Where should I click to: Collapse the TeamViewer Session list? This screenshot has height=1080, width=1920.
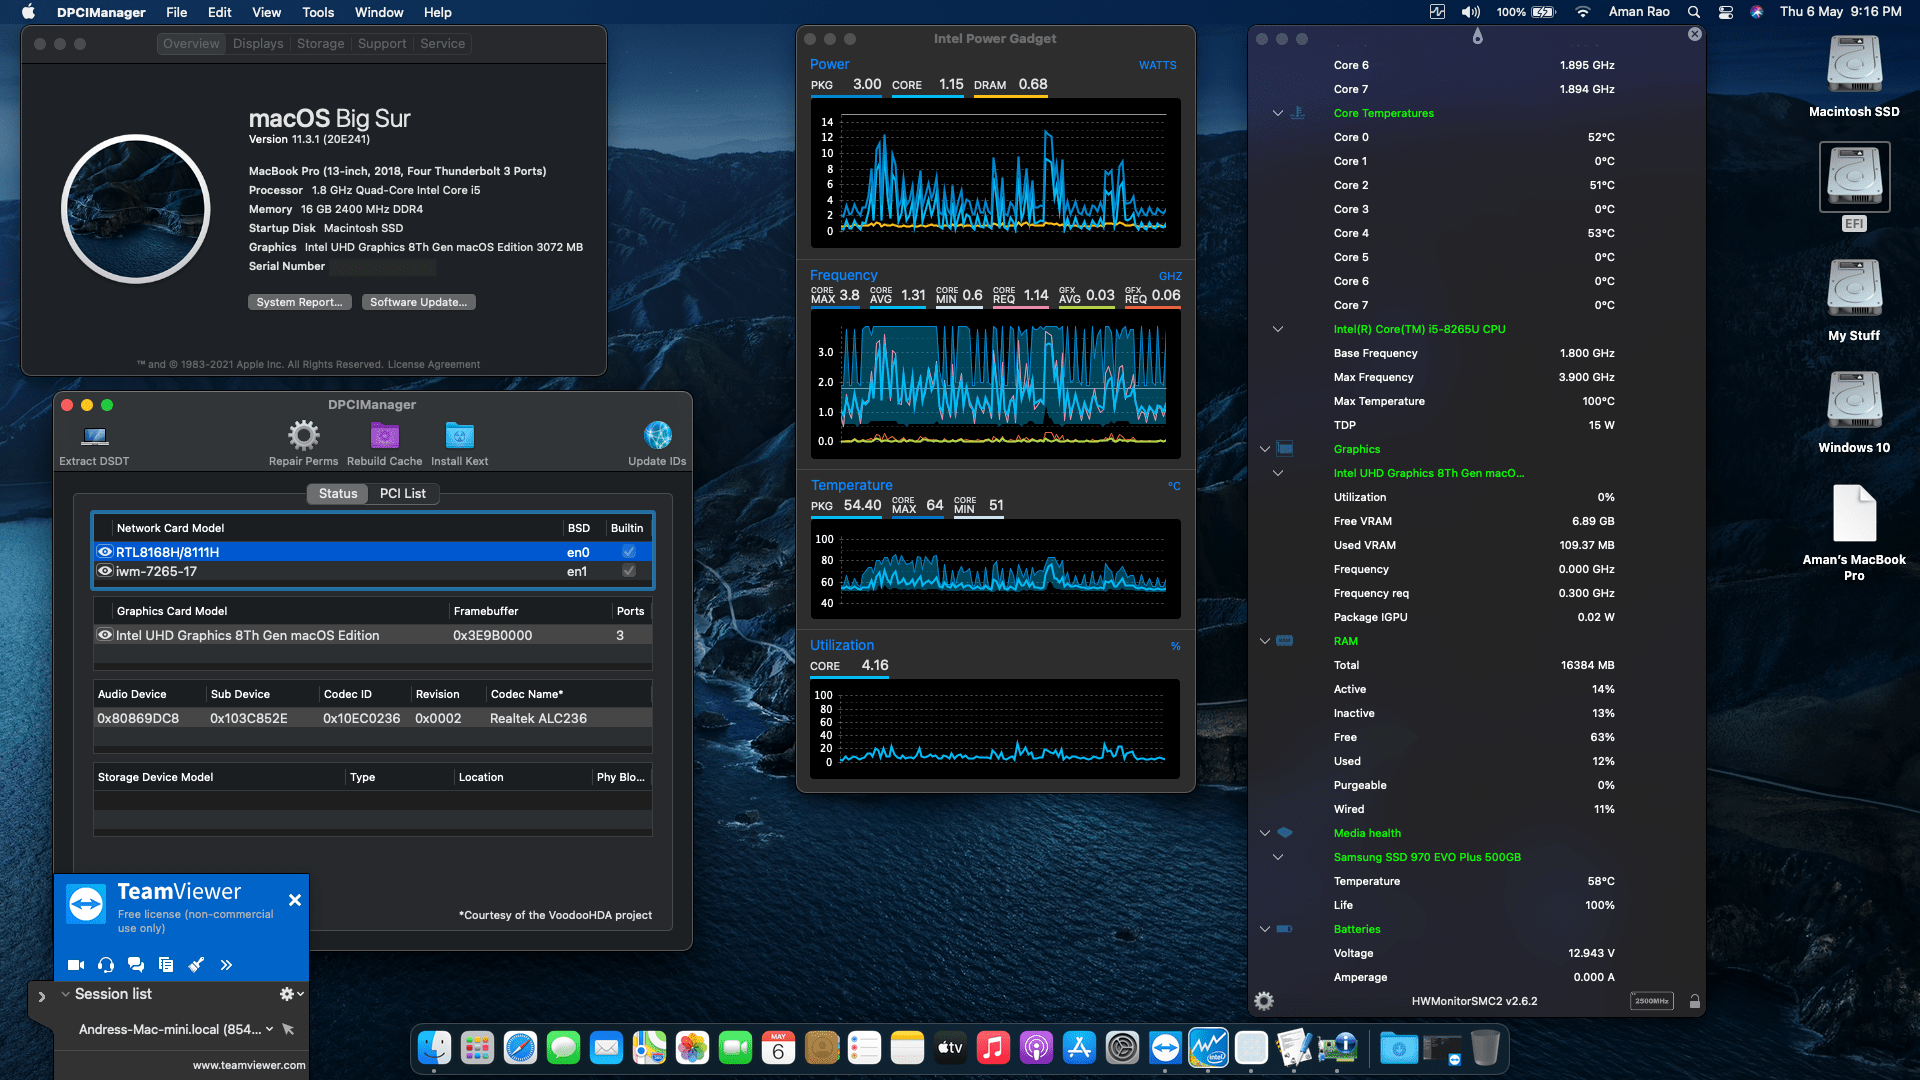(65, 994)
